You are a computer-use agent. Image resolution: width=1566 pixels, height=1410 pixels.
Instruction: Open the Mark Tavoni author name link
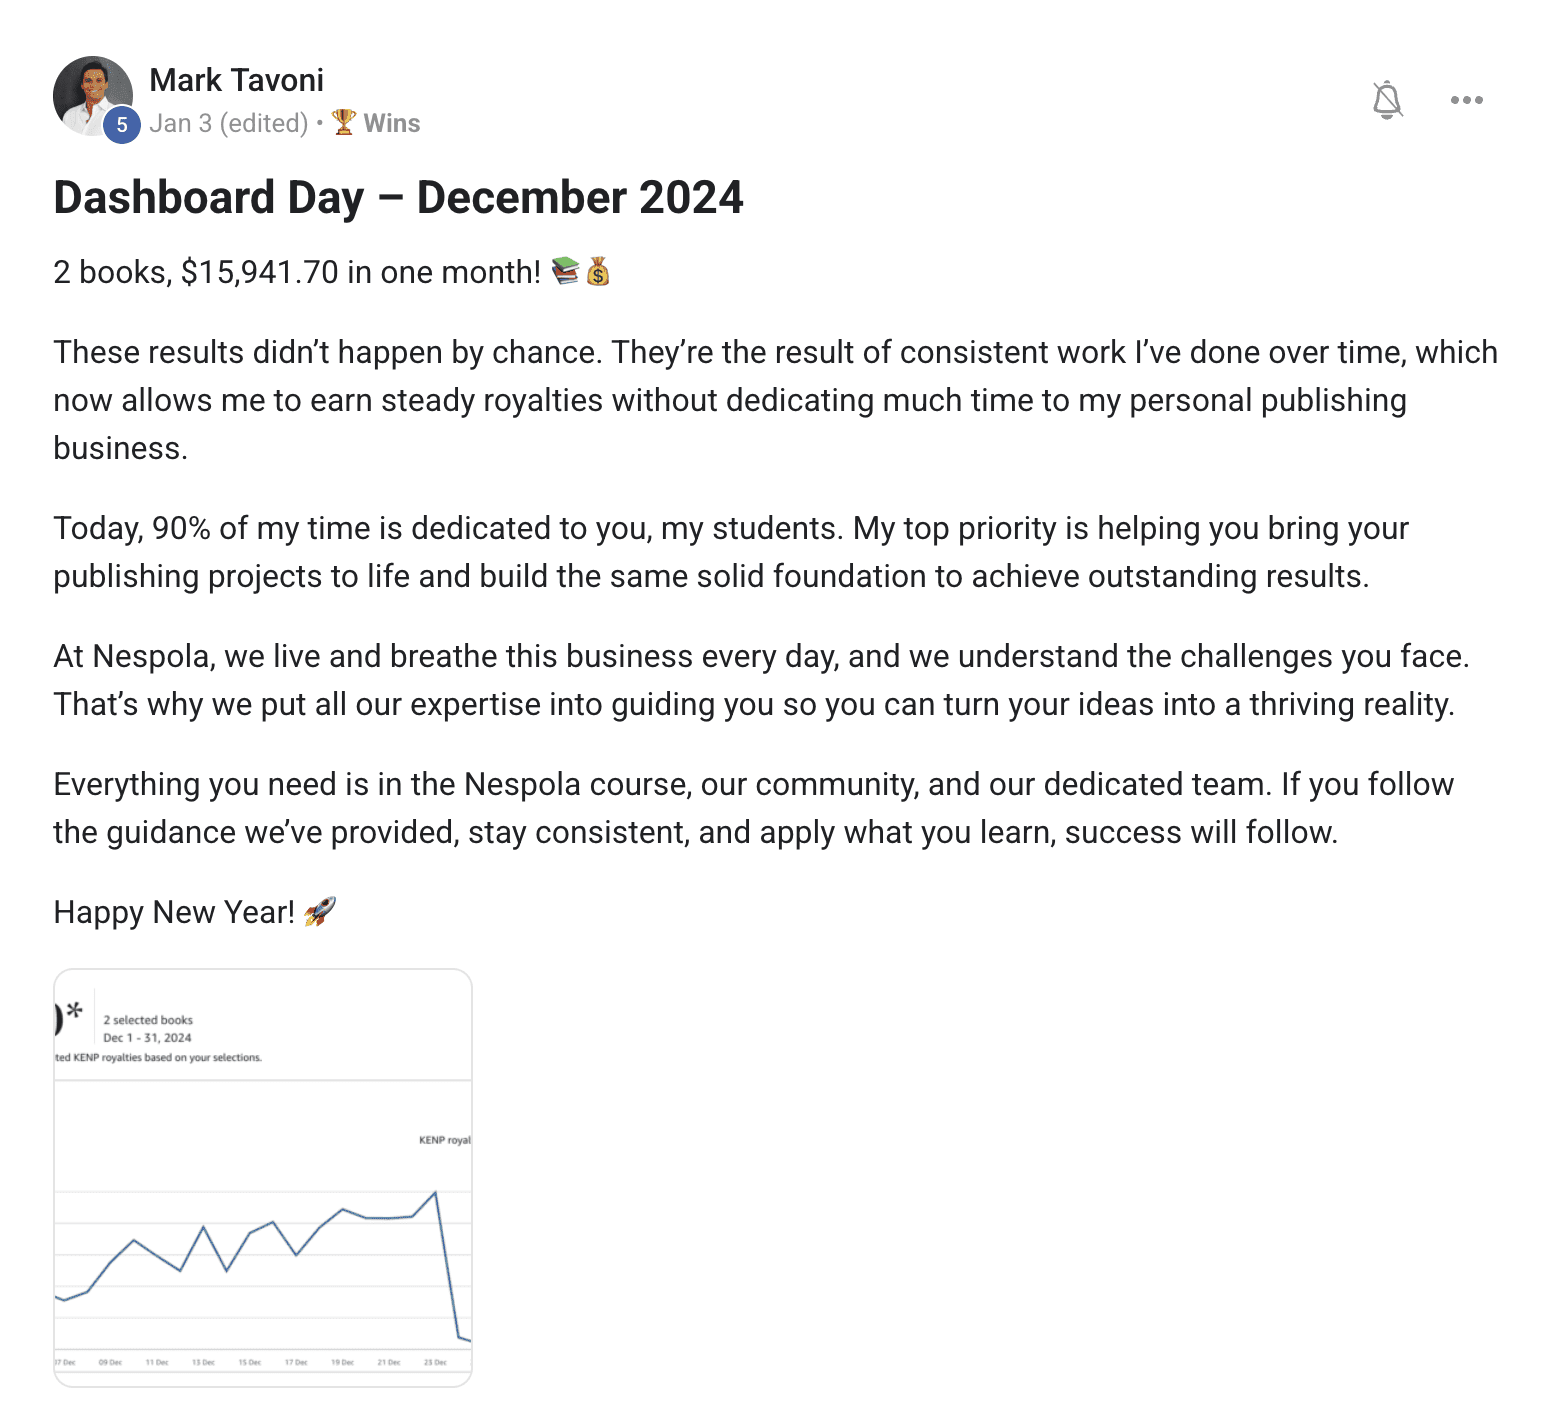tap(236, 80)
